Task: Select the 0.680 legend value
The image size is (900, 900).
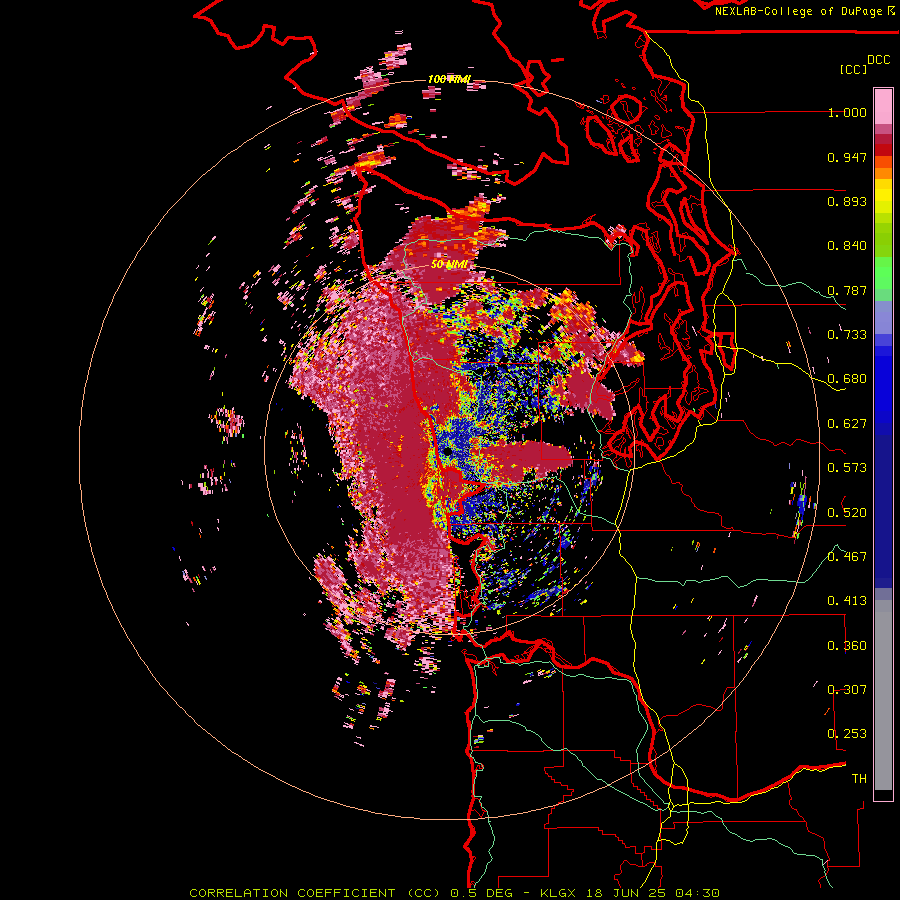Action: point(847,379)
